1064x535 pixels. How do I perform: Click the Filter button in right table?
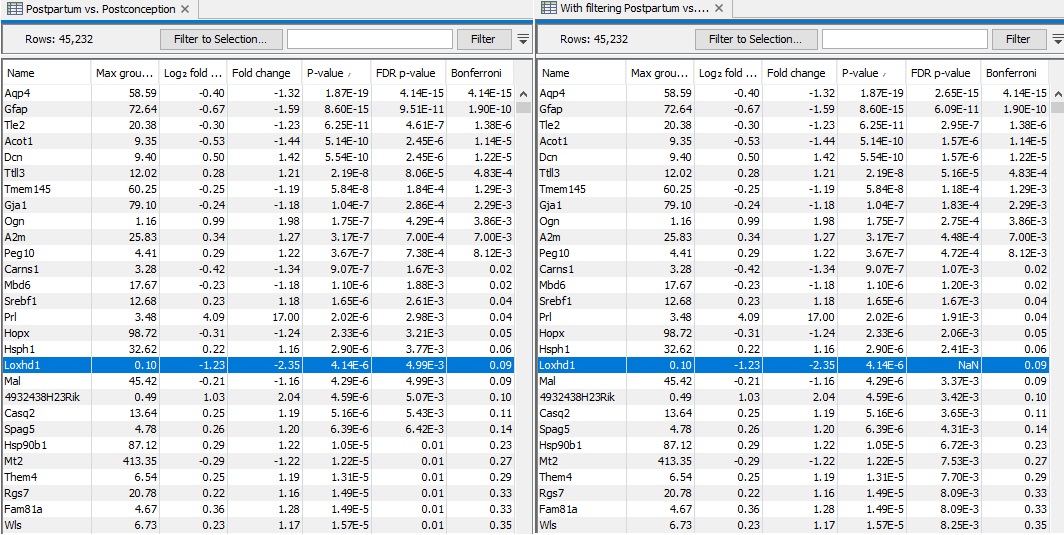[1018, 39]
